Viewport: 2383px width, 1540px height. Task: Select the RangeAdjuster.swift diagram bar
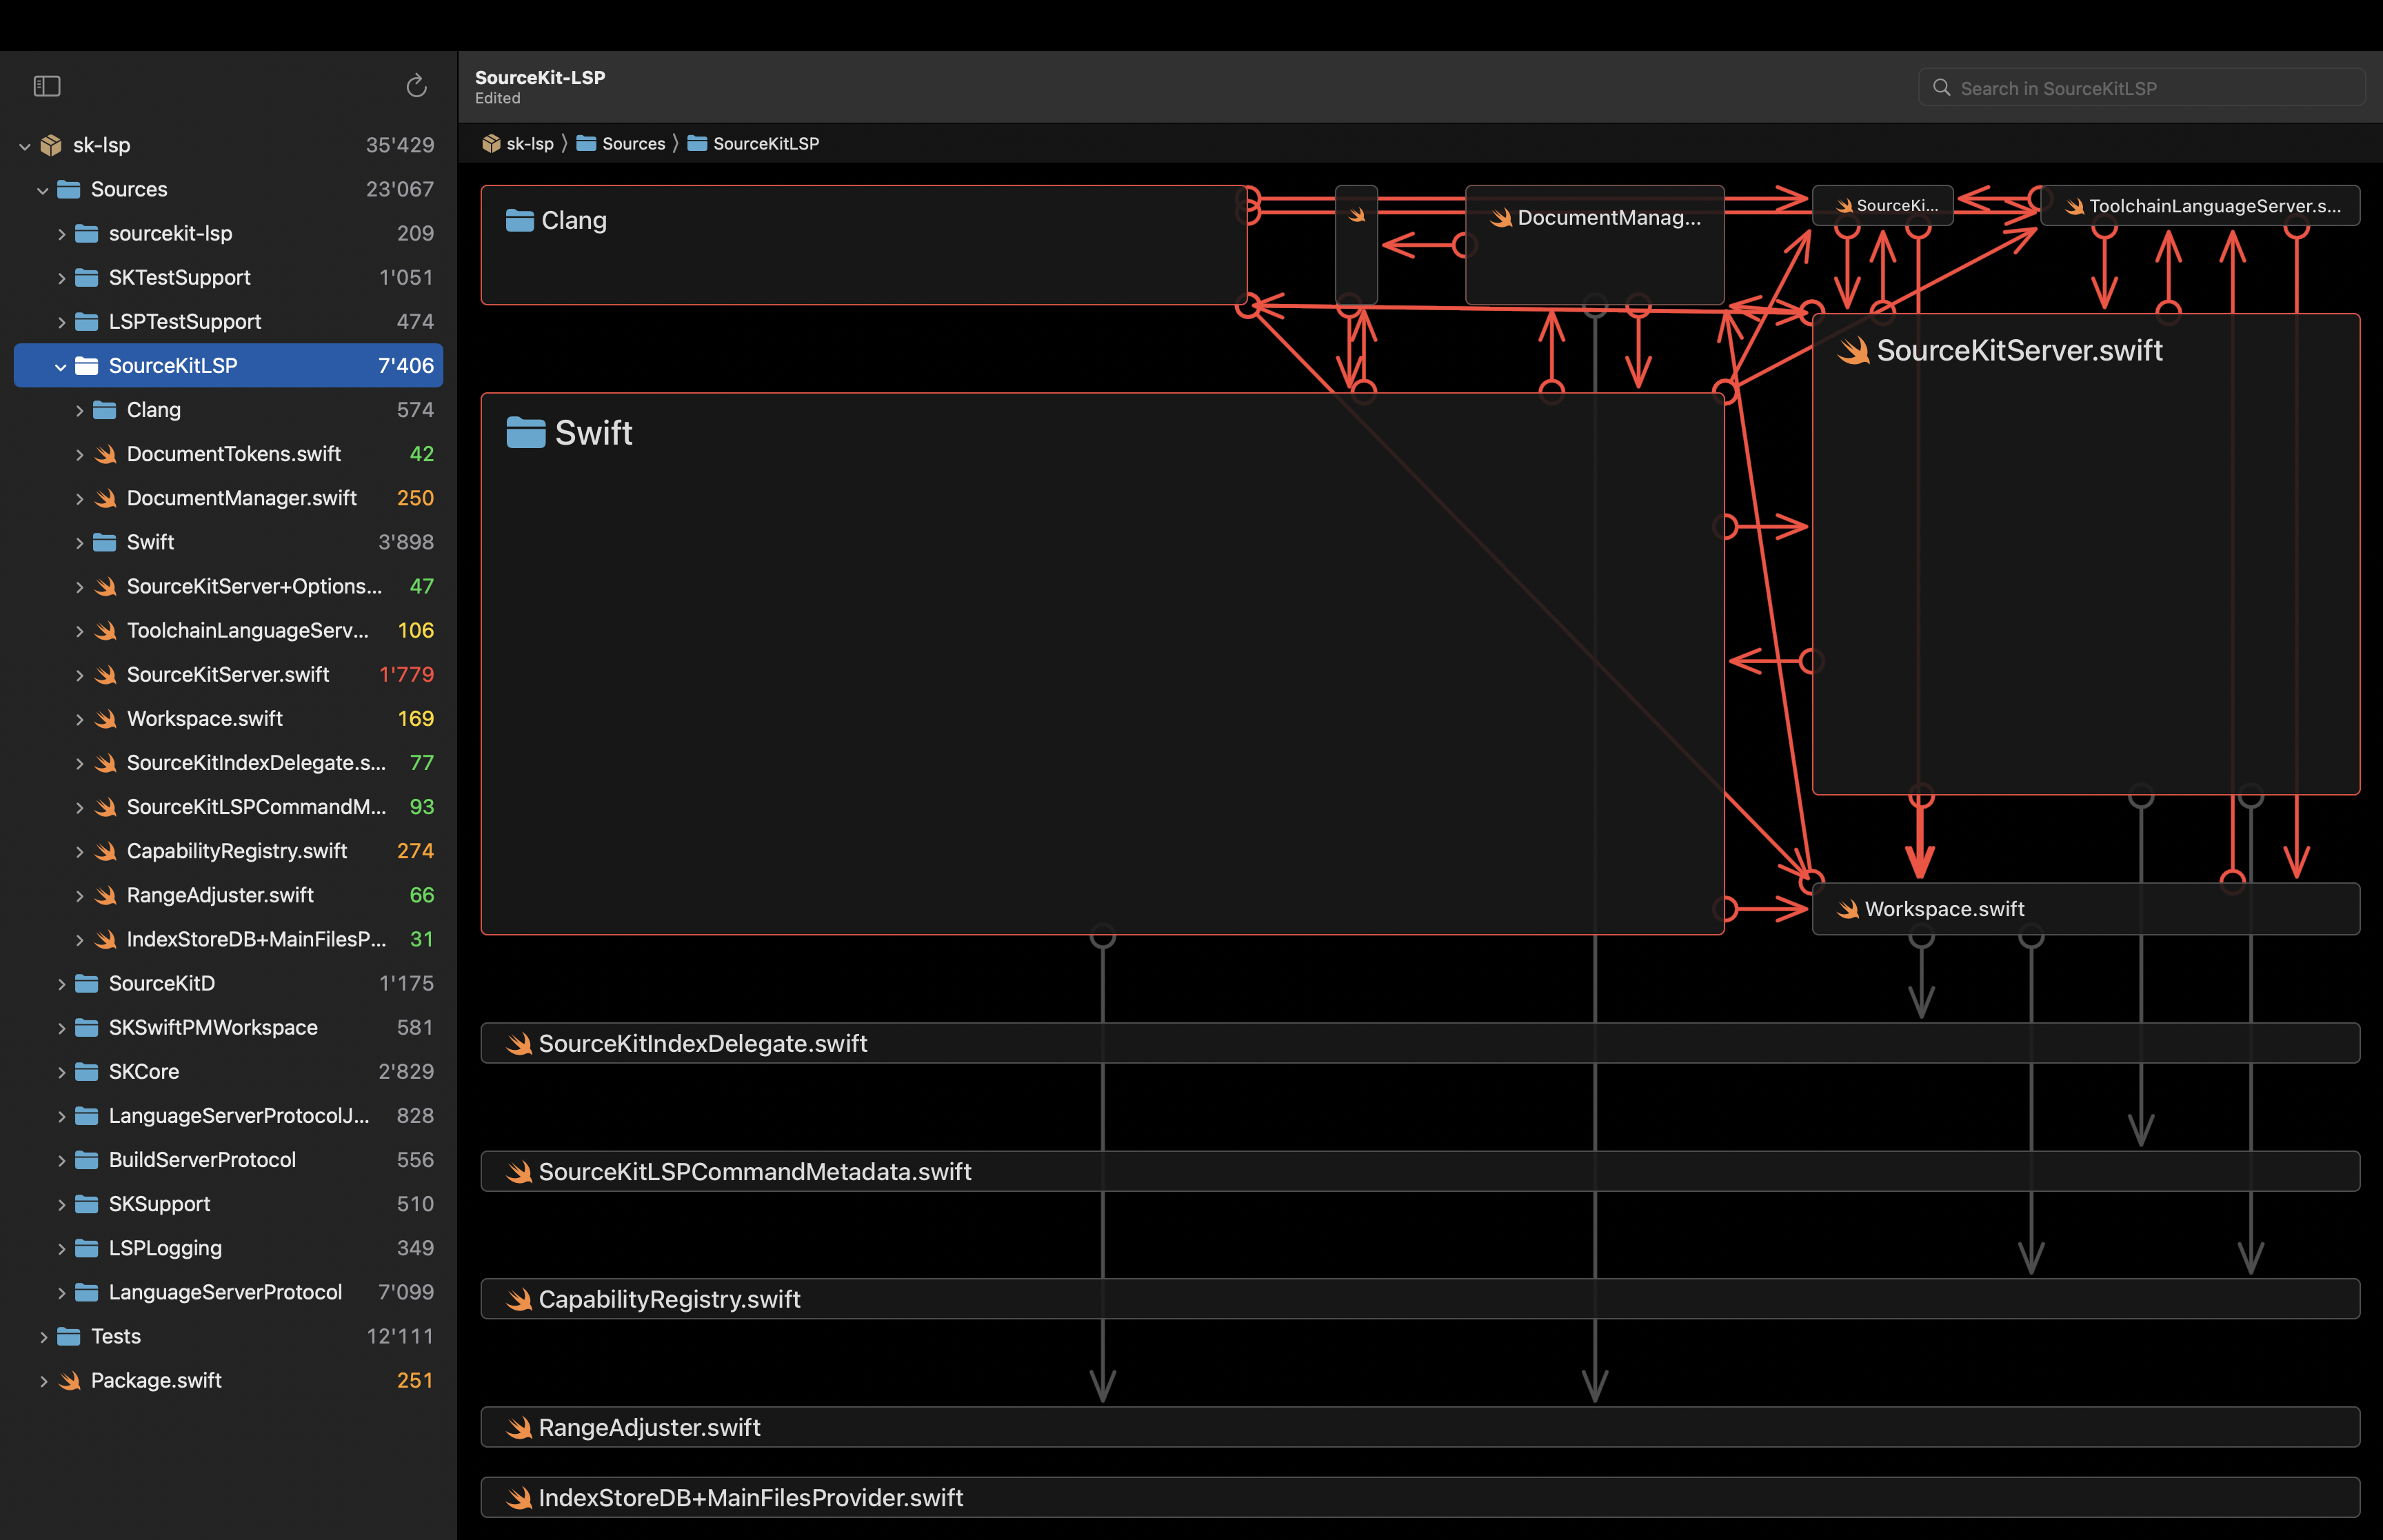click(x=1420, y=1428)
